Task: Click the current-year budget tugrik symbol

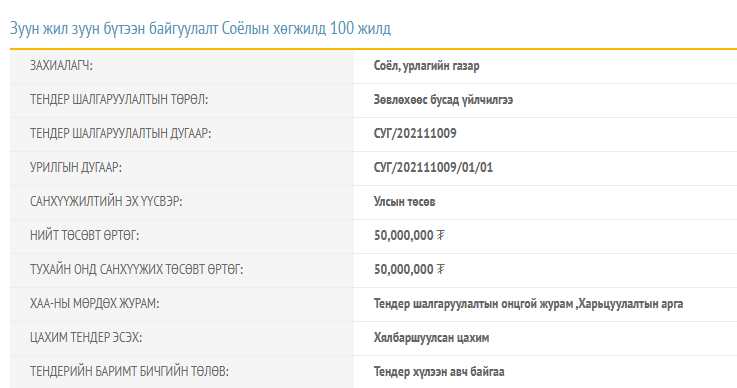Action: pyautogui.click(x=440, y=269)
